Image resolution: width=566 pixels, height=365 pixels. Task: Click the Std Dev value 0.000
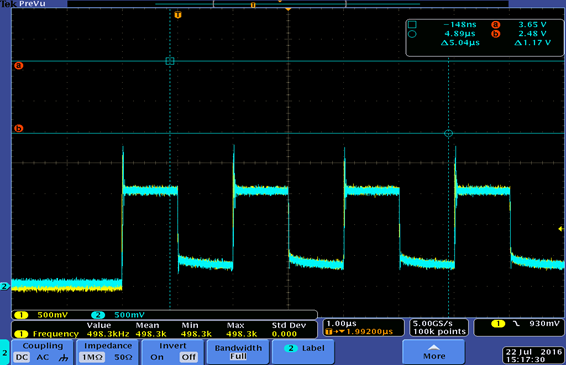pyautogui.click(x=284, y=334)
